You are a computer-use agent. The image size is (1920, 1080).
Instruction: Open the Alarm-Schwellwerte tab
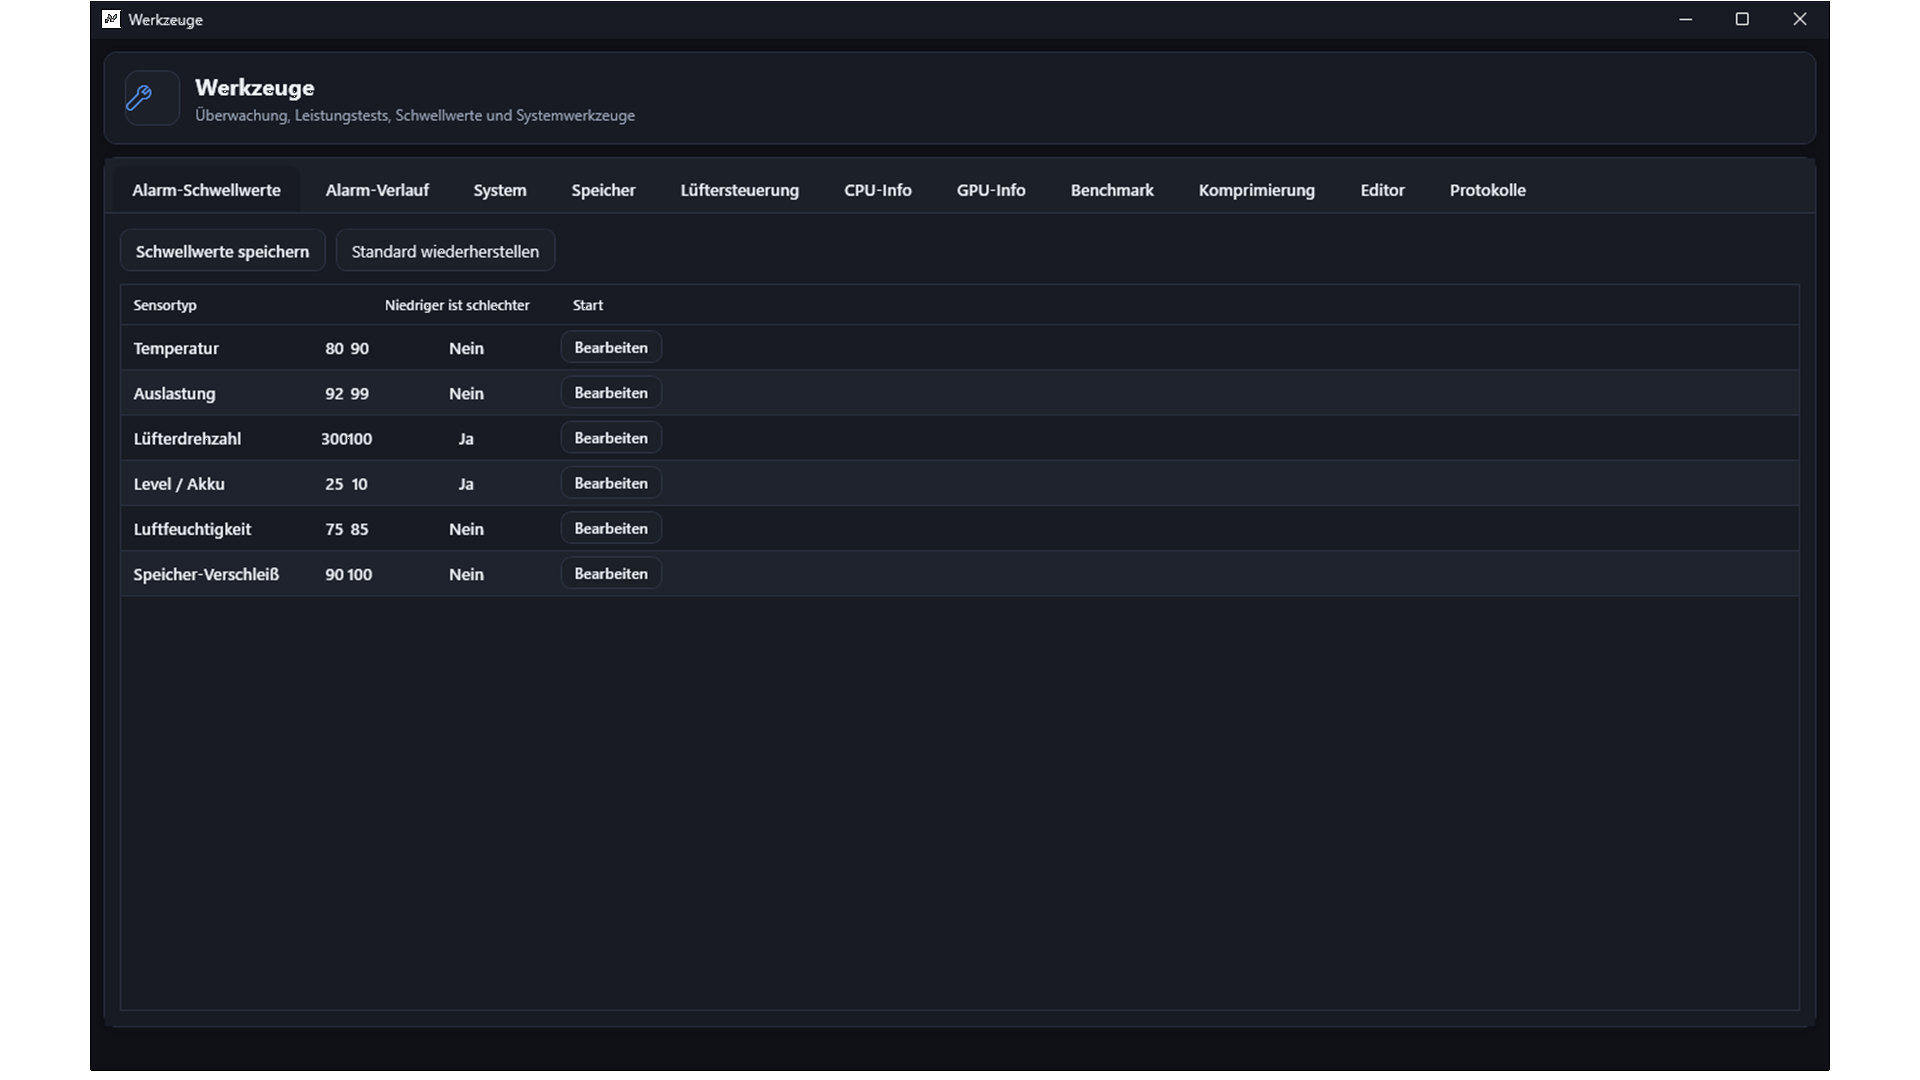[x=206, y=190]
